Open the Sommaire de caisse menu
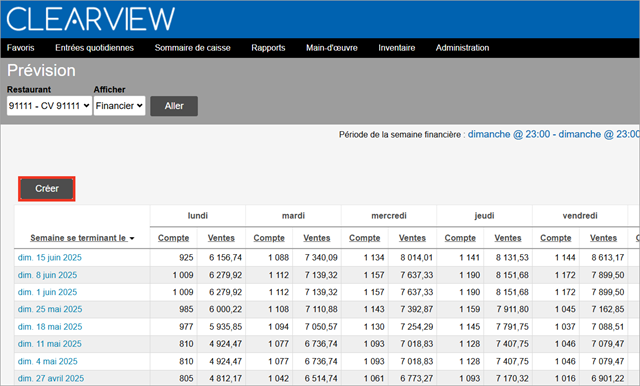The image size is (640, 386). pyautogui.click(x=192, y=48)
